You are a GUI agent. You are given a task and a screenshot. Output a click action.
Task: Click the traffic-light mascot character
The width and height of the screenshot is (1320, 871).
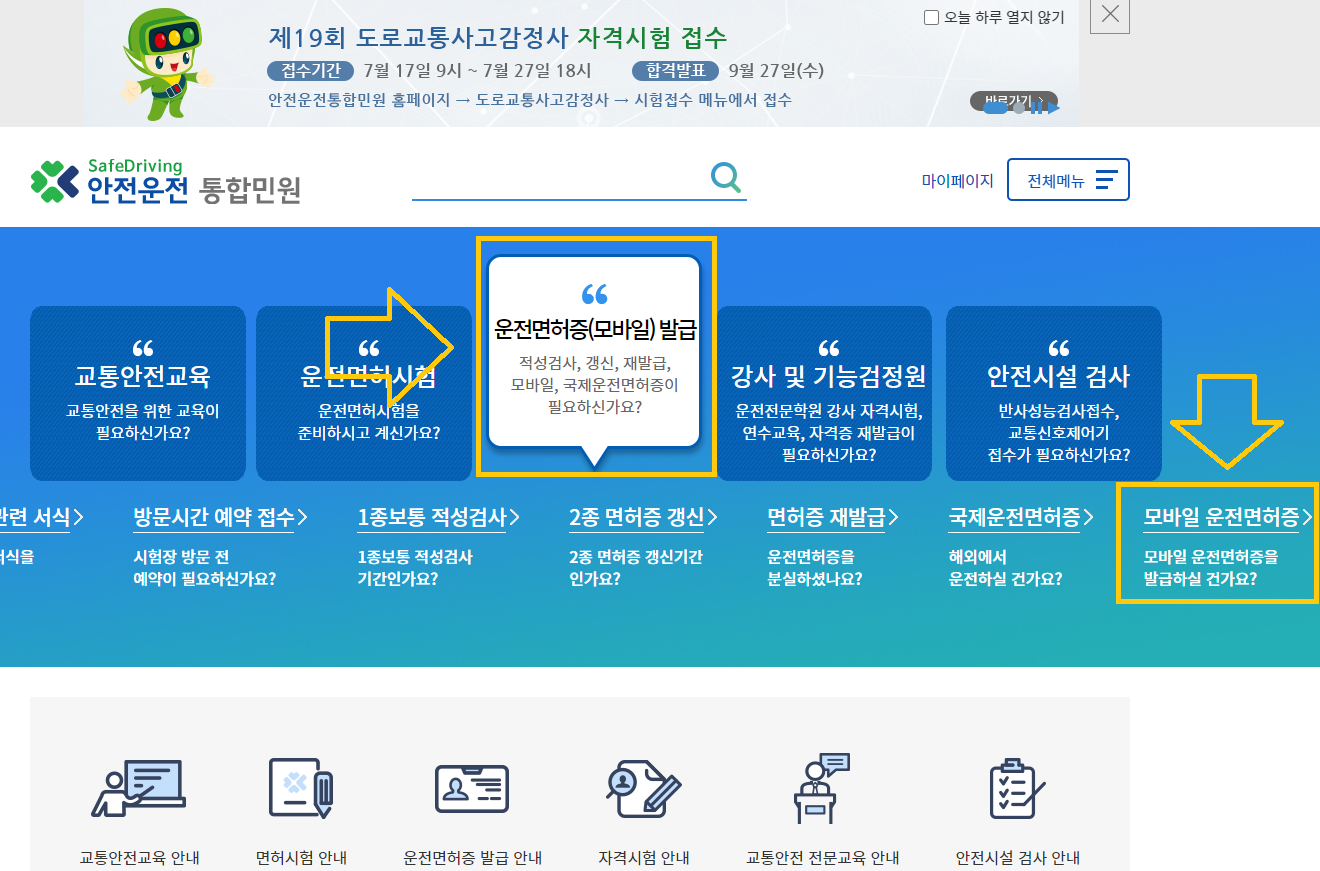(165, 60)
